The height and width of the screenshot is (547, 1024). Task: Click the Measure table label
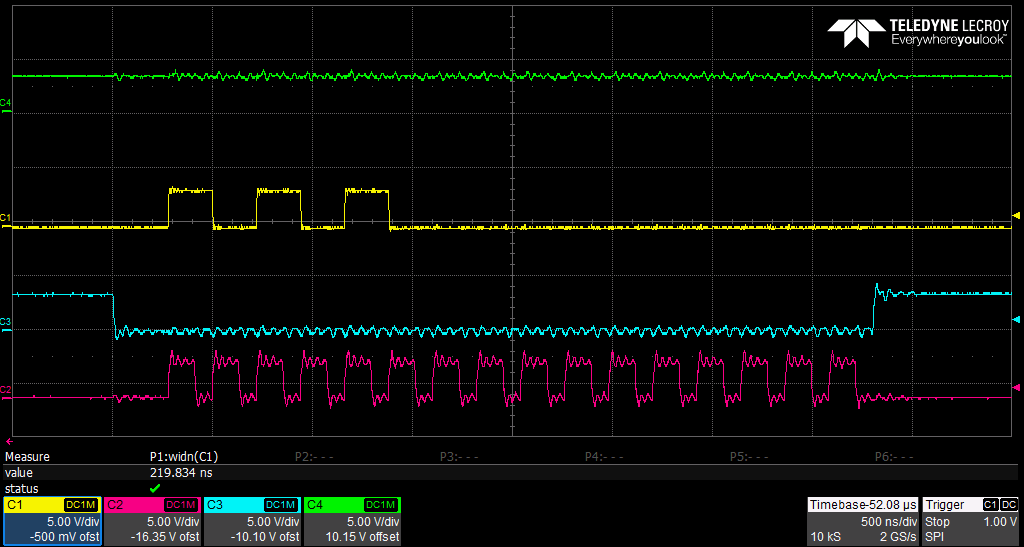(27, 457)
